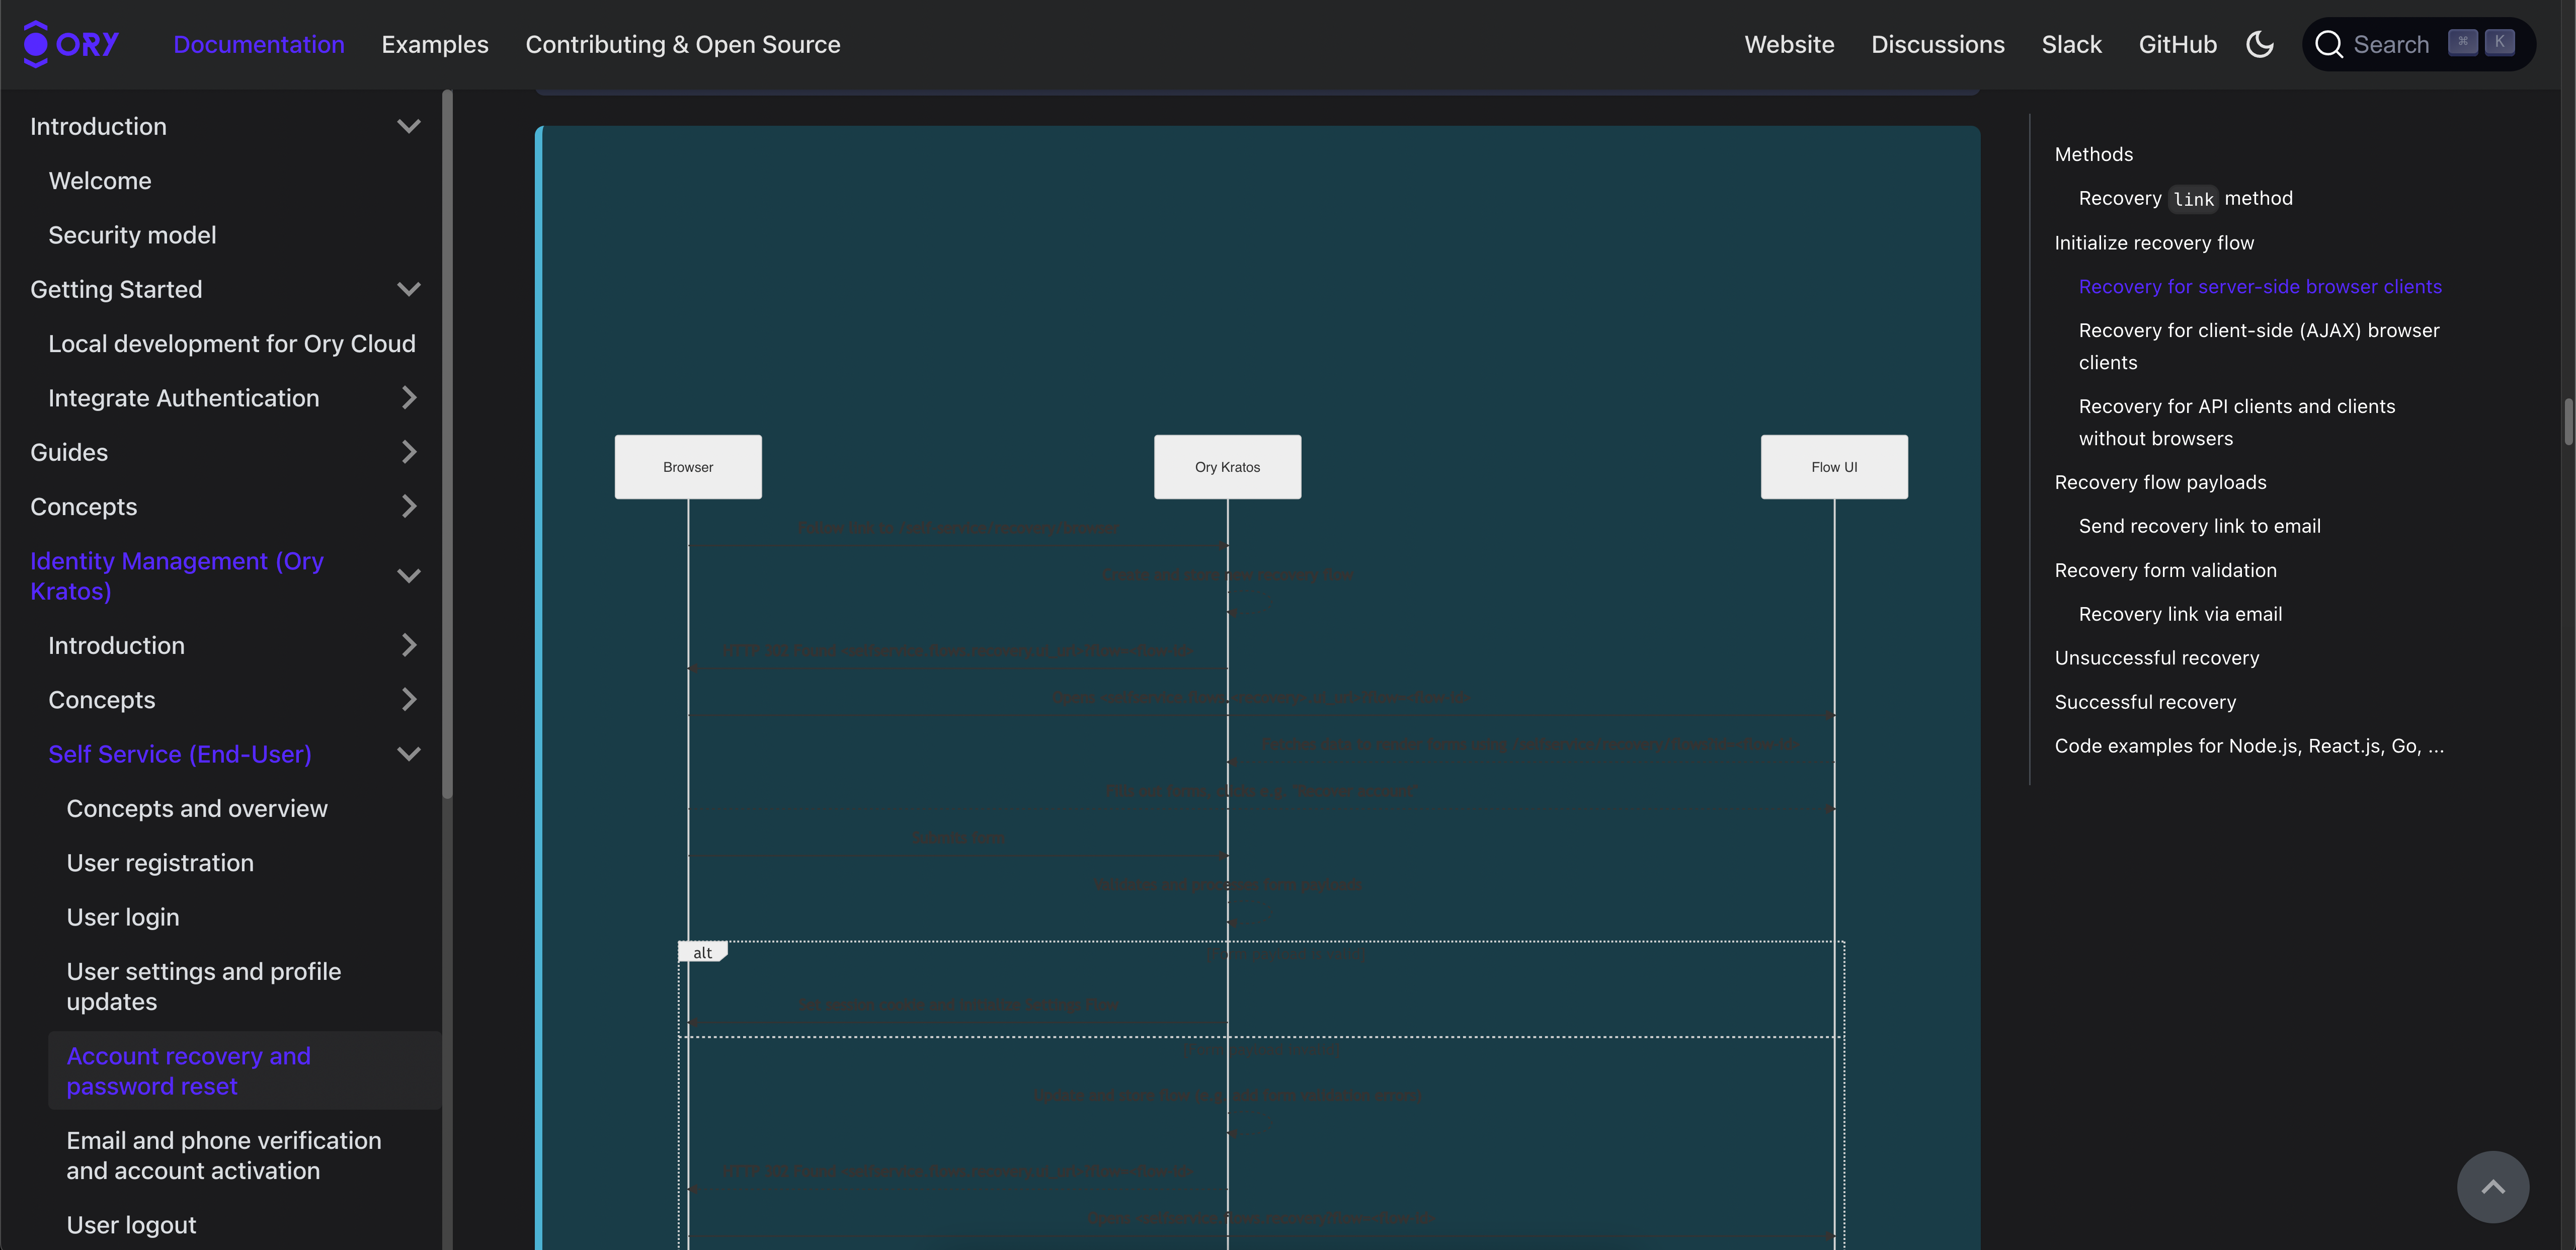2576x1250 pixels.
Task: Open the Documentation nav item
Action: tap(259, 44)
